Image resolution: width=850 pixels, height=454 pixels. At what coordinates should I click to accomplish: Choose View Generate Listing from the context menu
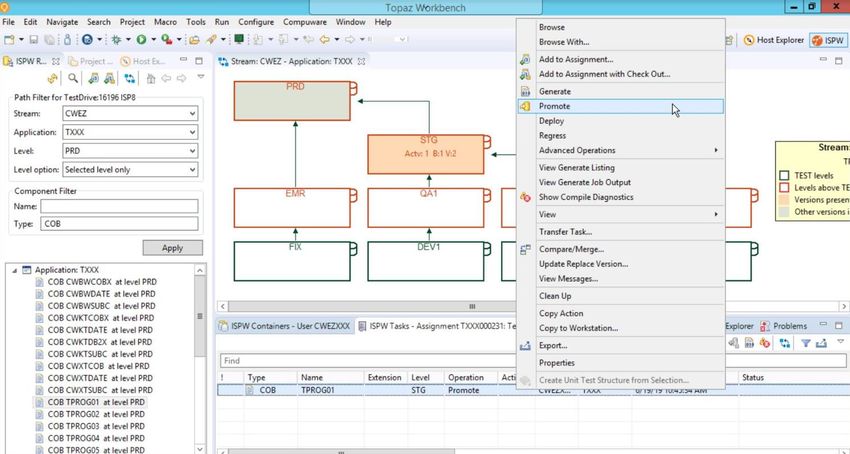(621, 168)
